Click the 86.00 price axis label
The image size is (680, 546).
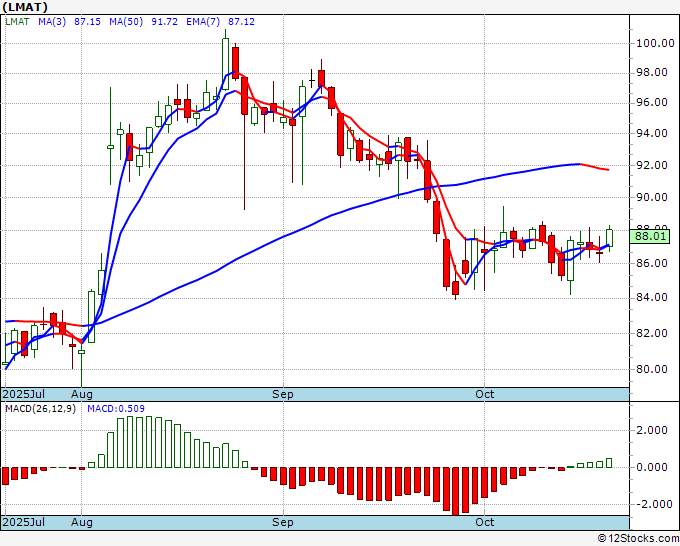pos(652,263)
